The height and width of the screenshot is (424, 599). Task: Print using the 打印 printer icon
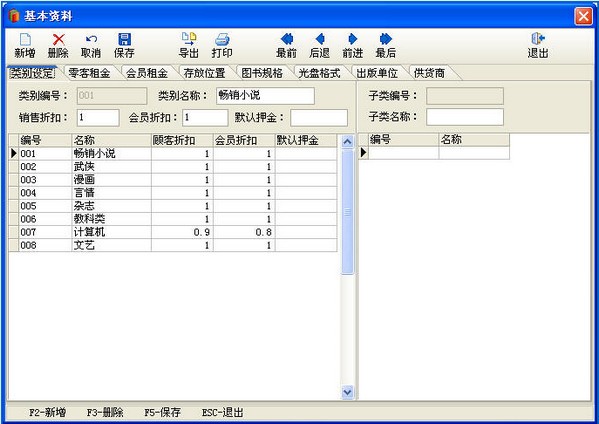pyautogui.click(x=222, y=39)
